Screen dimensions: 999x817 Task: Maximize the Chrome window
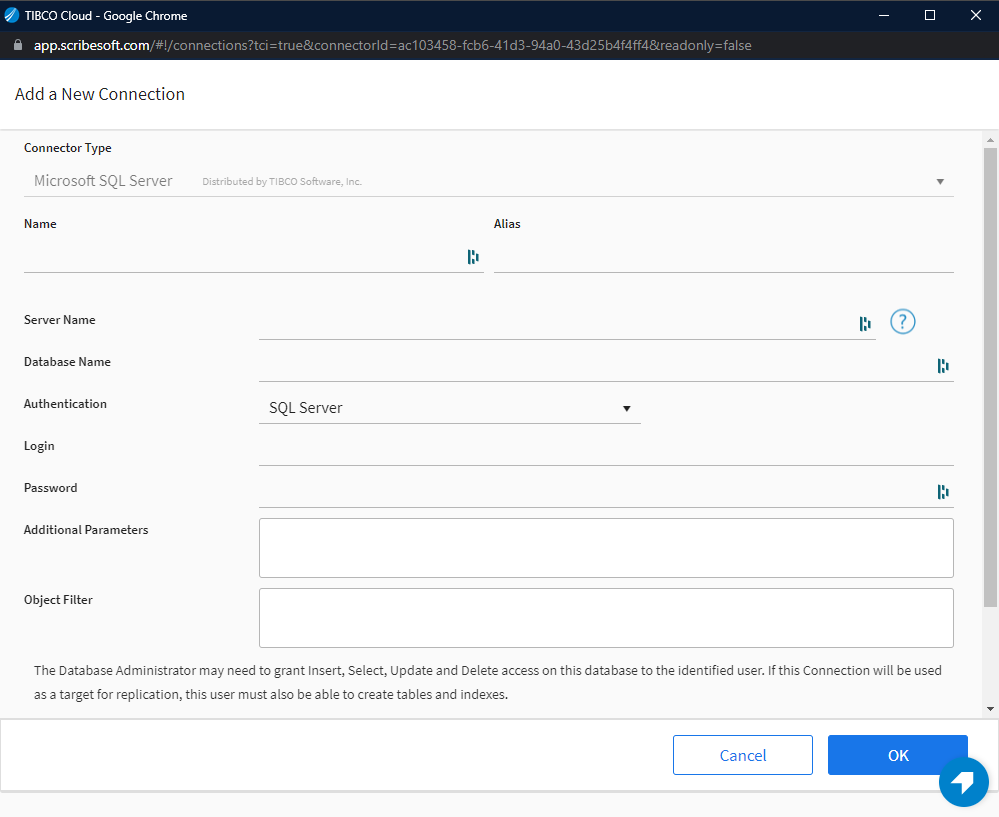pyautogui.click(x=929, y=15)
